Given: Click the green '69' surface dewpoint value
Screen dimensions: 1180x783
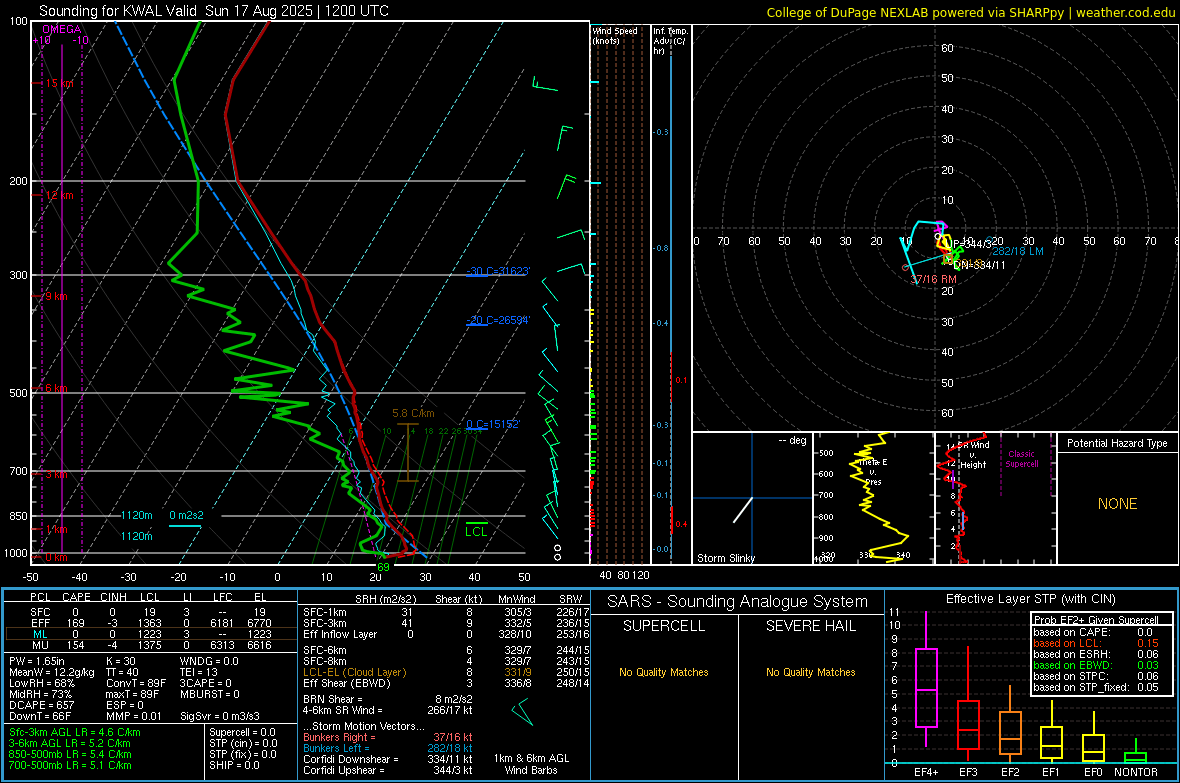Looking at the screenshot, I should click(383, 567).
